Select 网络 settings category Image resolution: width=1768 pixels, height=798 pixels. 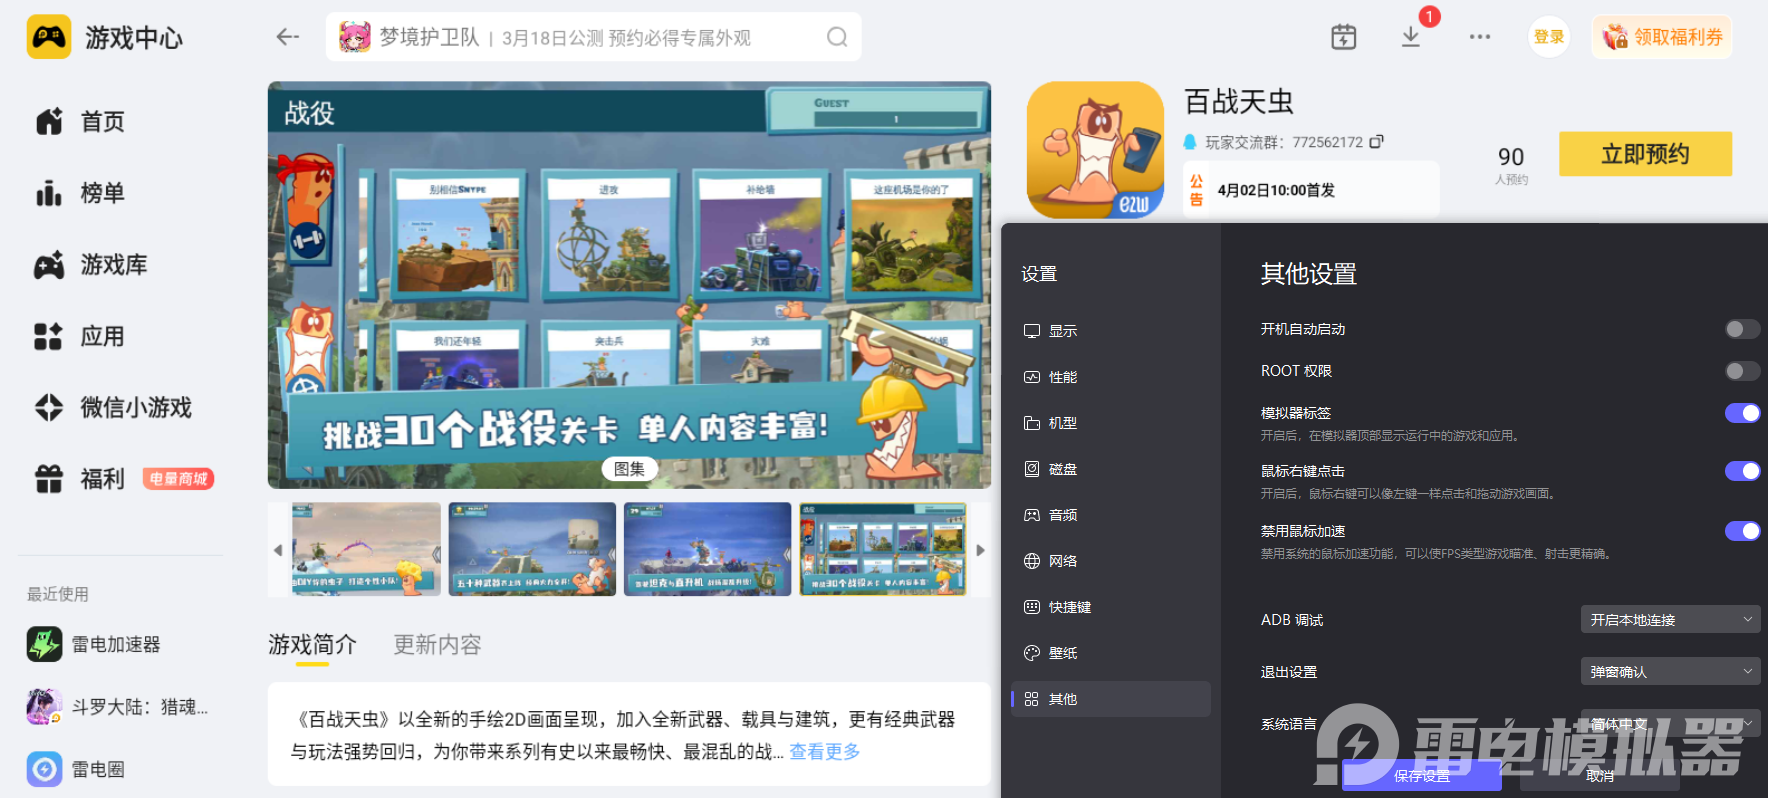click(x=1111, y=561)
